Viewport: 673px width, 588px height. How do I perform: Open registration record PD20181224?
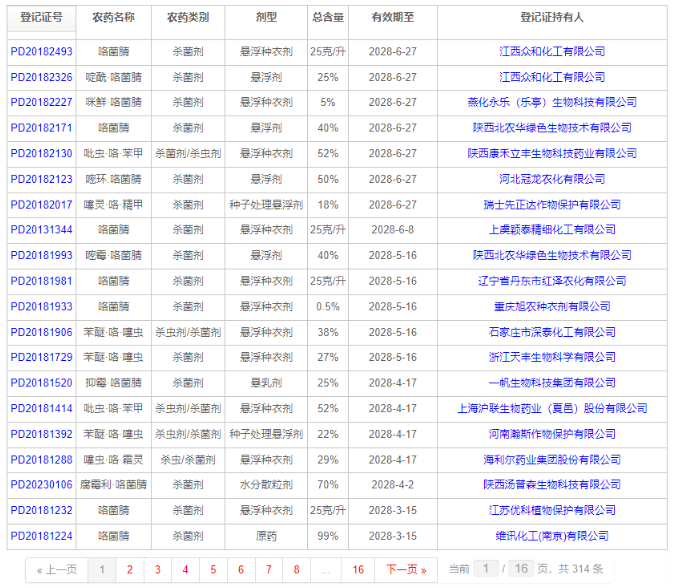click(42, 536)
